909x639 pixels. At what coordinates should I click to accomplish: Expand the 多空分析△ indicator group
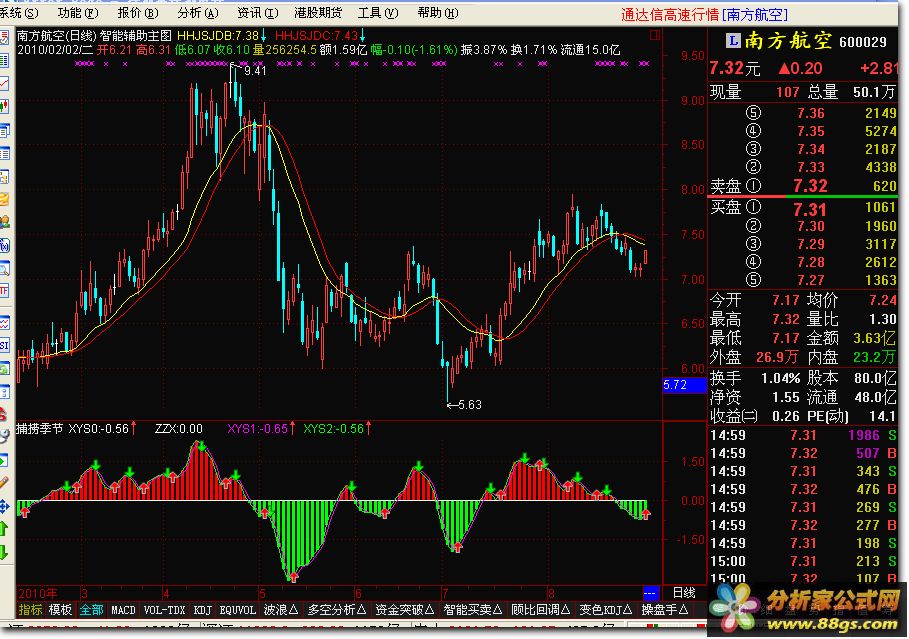point(336,609)
